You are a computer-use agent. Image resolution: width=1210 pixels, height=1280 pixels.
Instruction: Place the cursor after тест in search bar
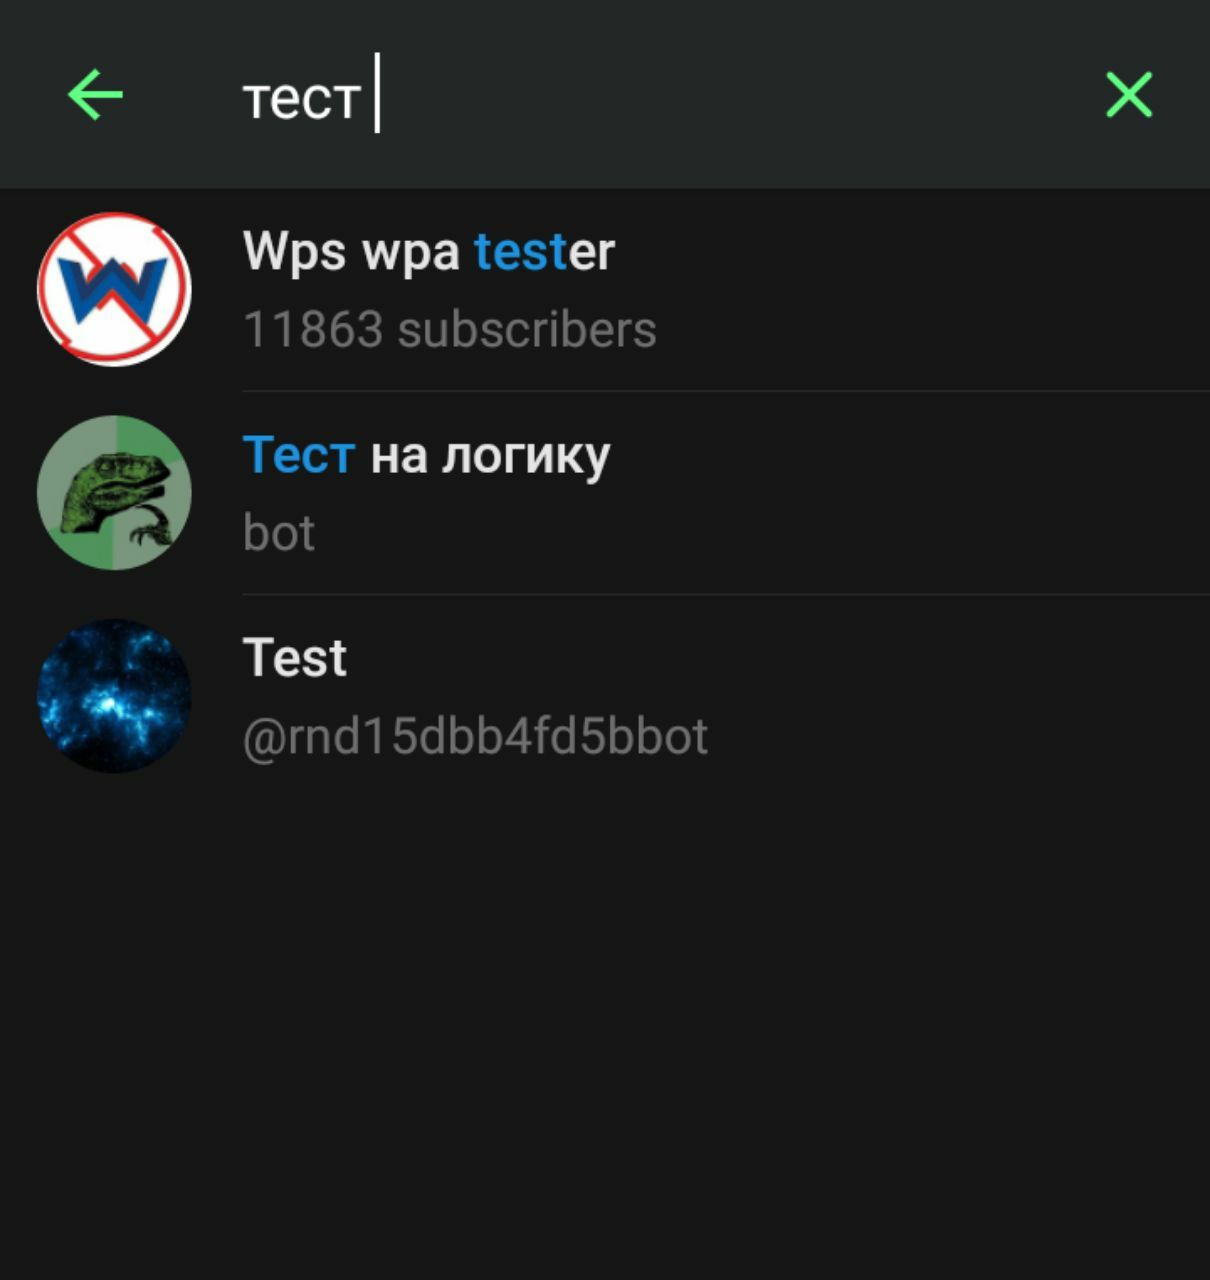click(377, 95)
